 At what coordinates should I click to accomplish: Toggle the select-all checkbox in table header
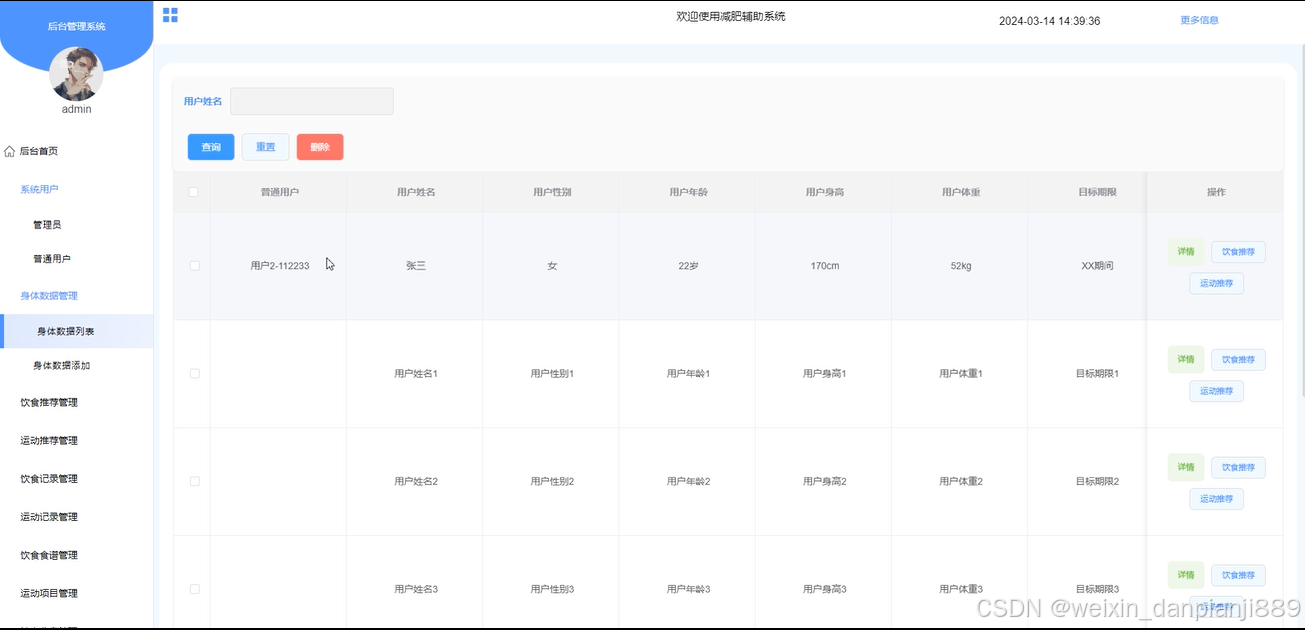193,192
